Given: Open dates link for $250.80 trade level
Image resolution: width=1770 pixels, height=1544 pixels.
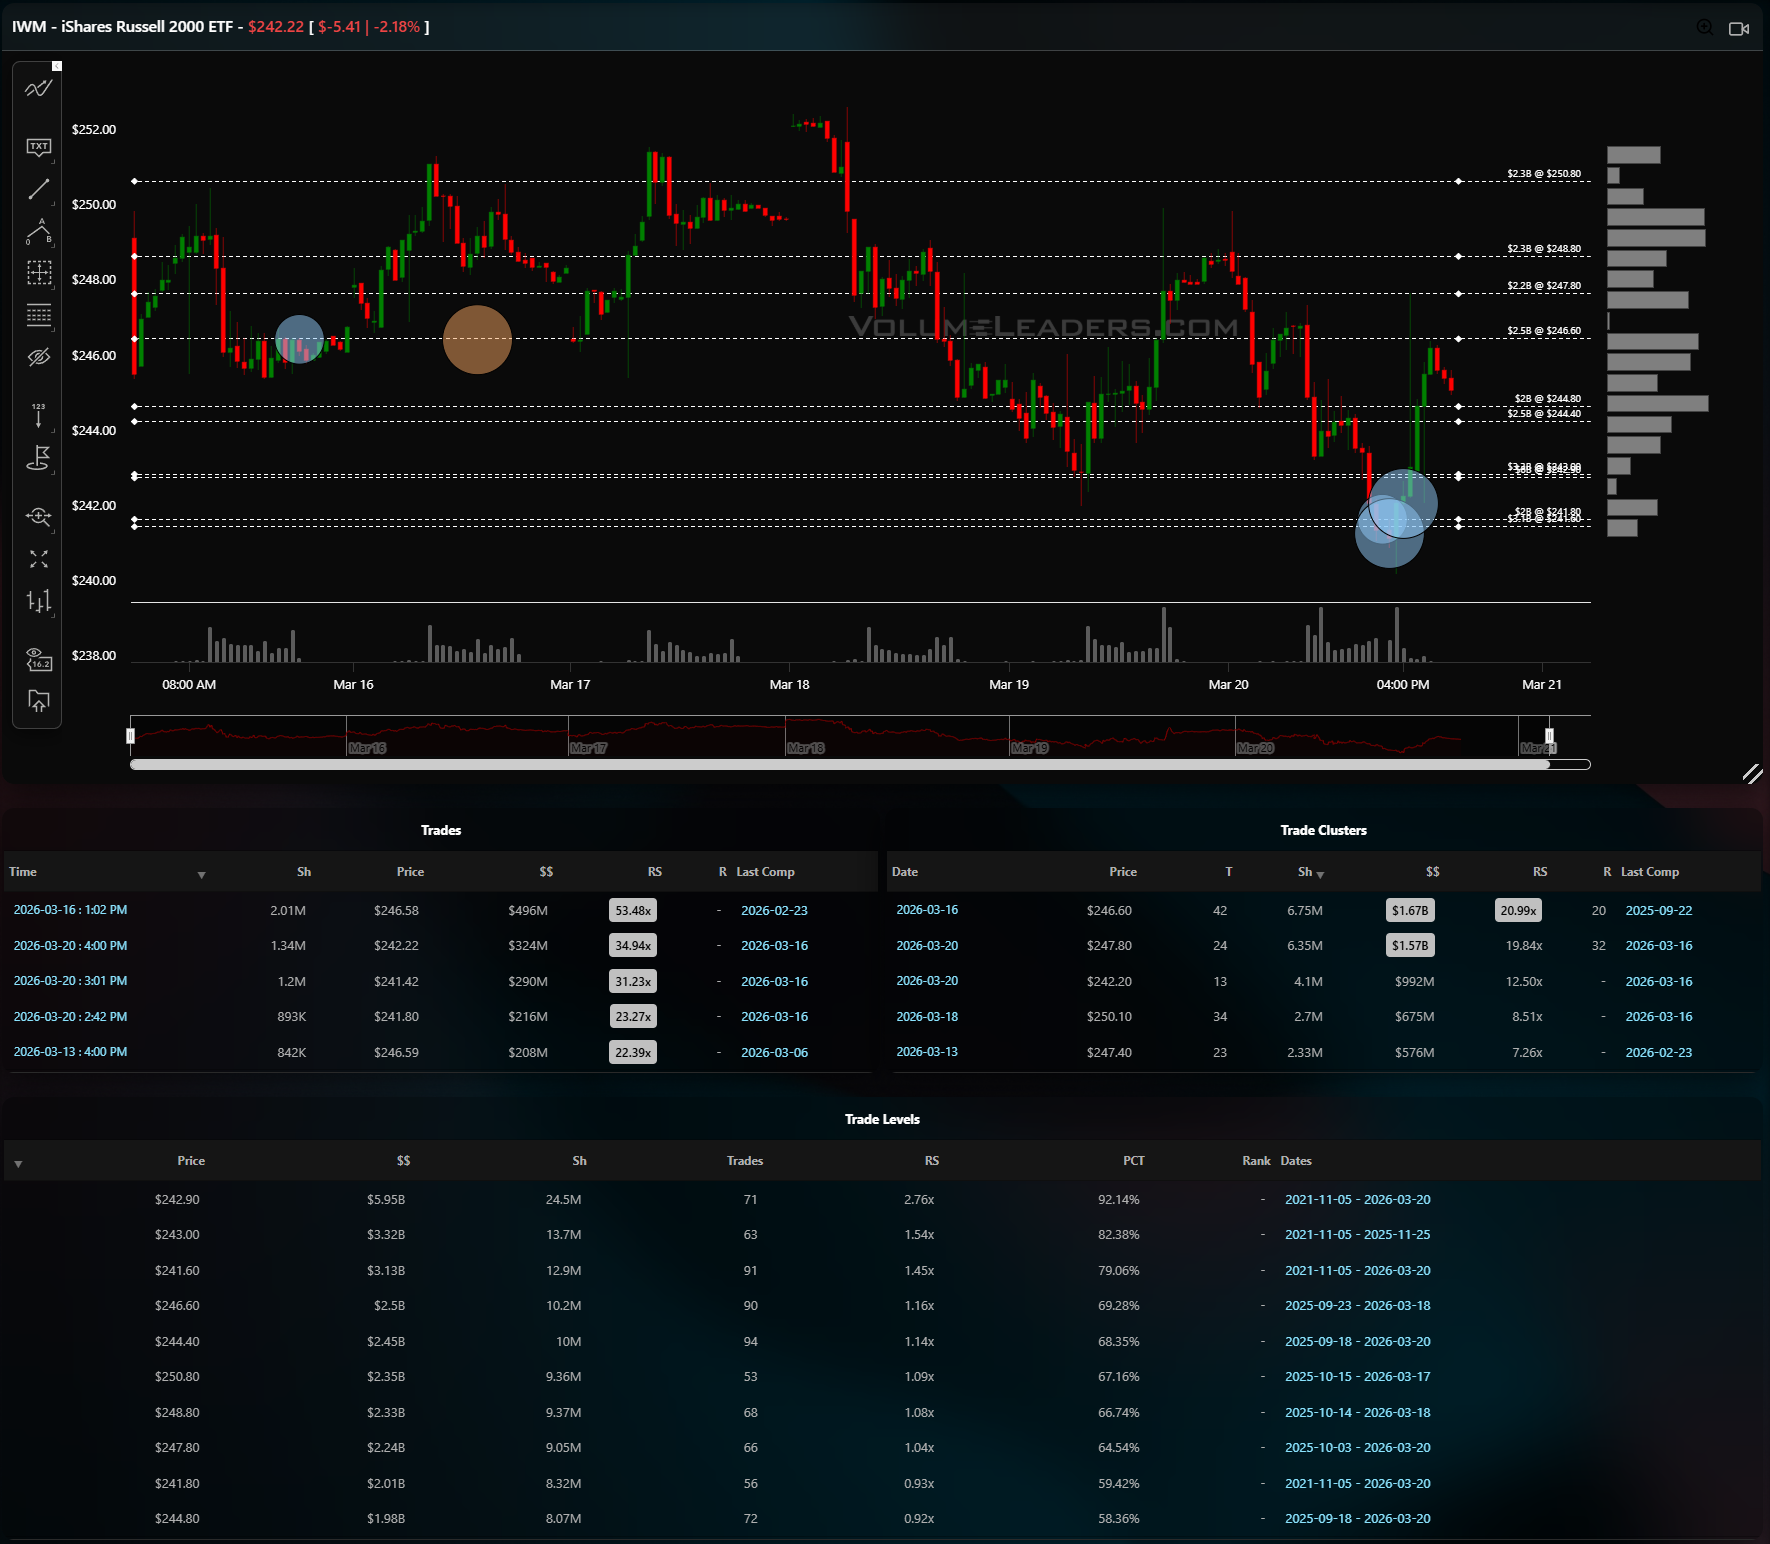Looking at the screenshot, I should click(1357, 1377).
